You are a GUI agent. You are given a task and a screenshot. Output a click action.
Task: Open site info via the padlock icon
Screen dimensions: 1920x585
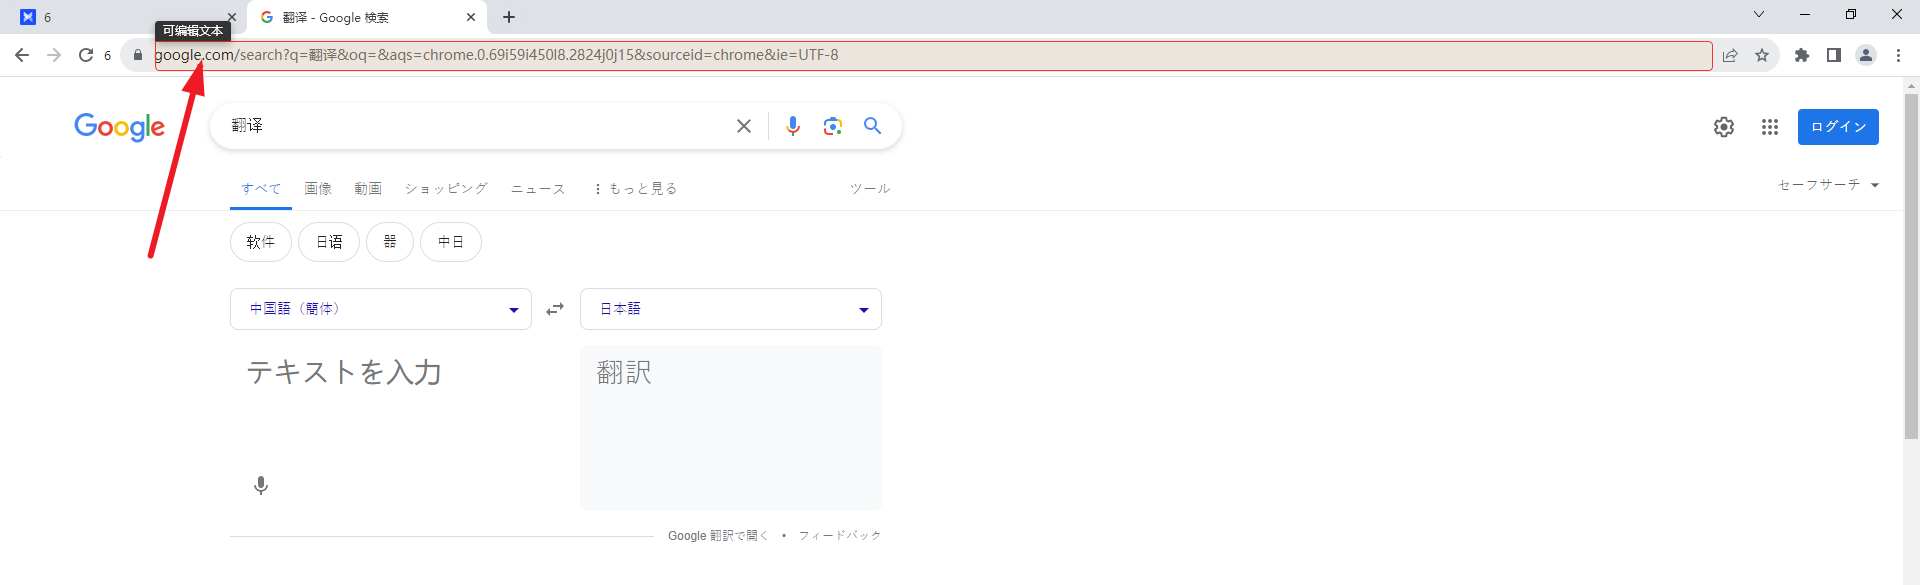pos(138,55)
